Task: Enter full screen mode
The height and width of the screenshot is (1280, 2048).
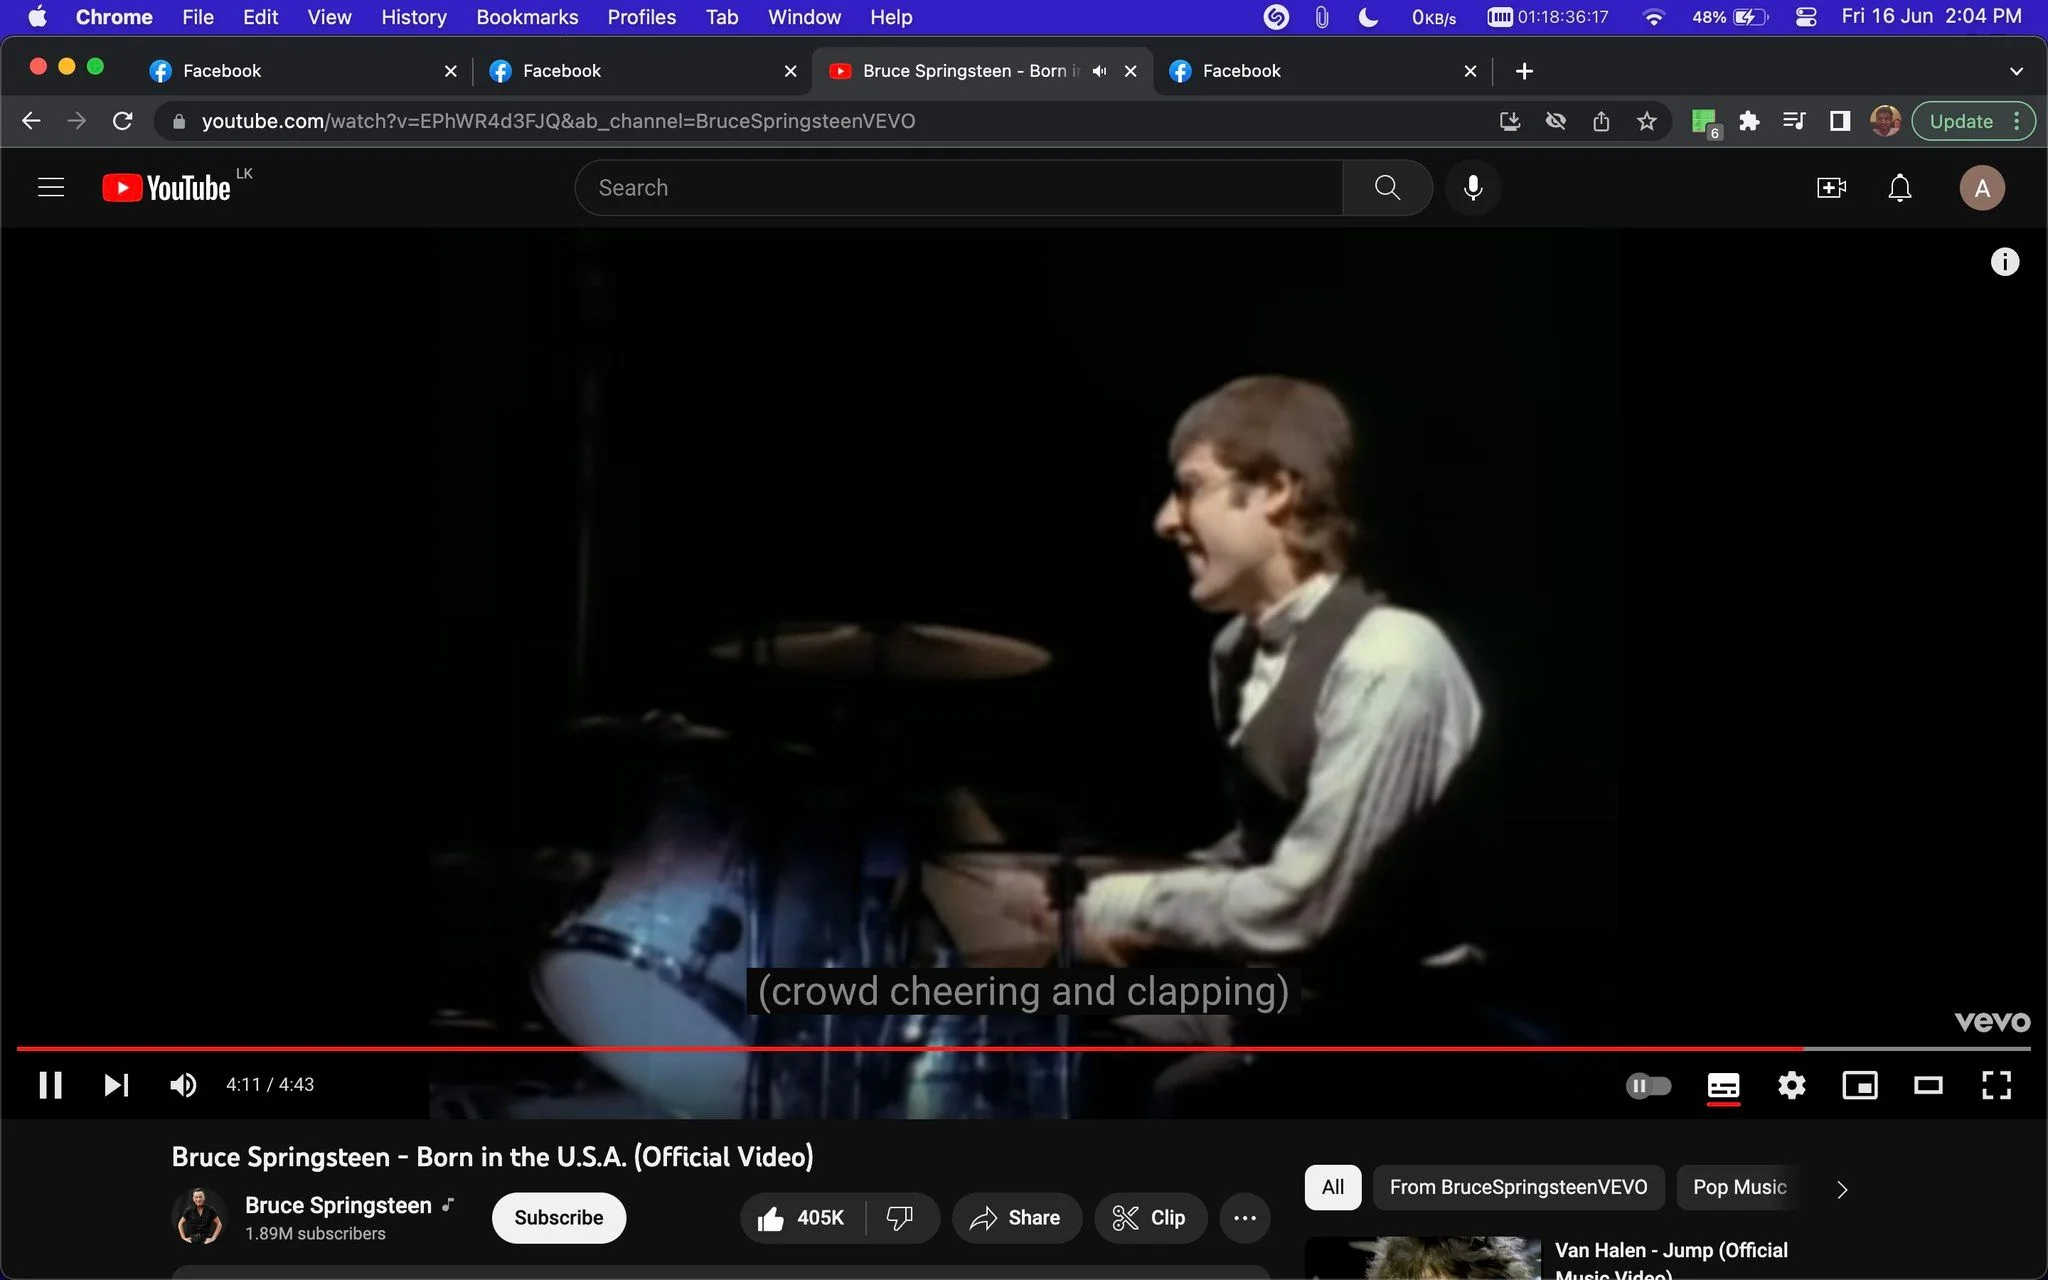Action: tap(1996, 1085)
